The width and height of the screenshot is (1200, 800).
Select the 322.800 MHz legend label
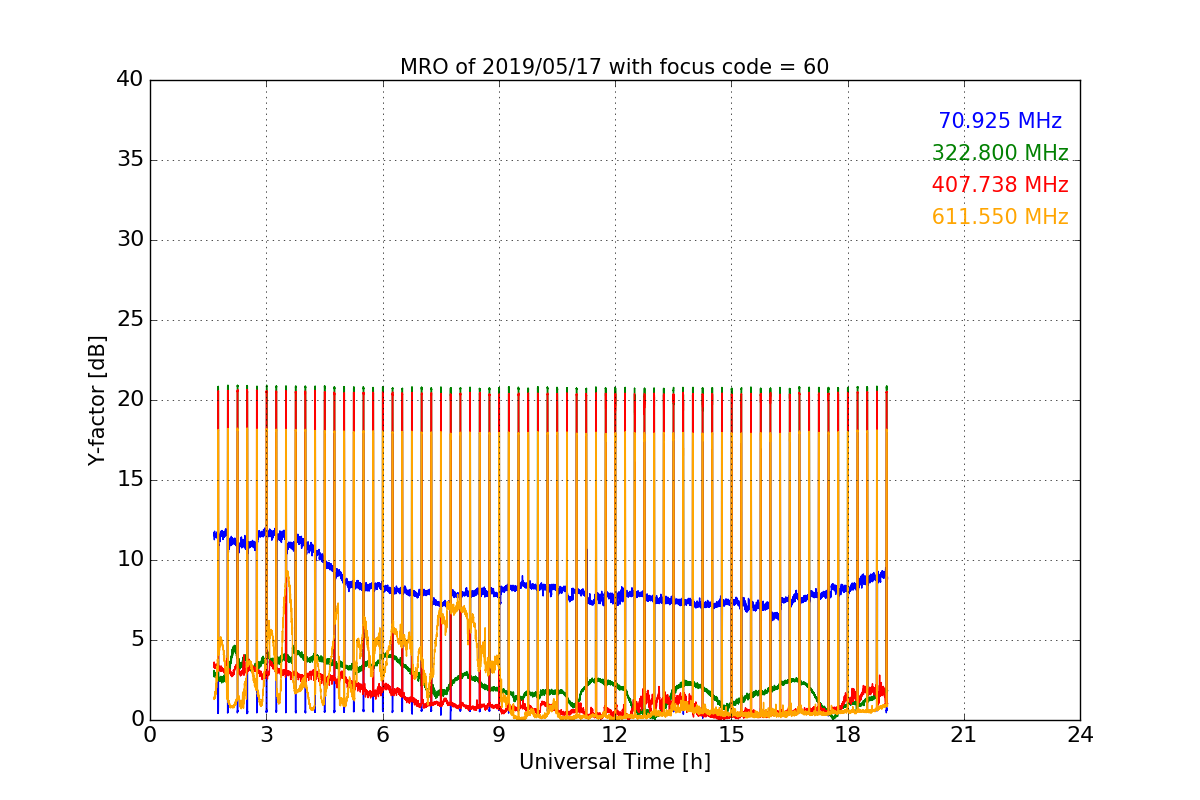[1000, 153]
